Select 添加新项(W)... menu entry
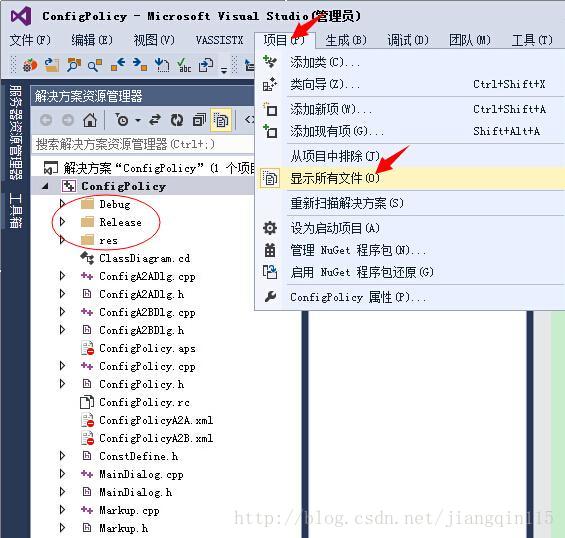The height and width of the screenshot is (538, 565). coord(409,109)
